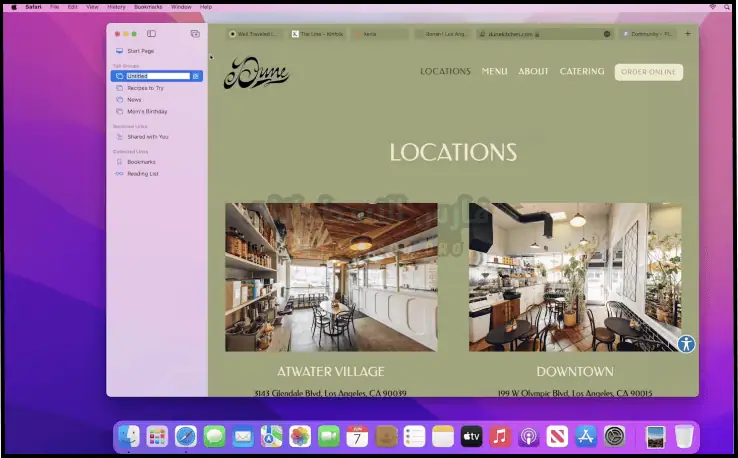Viewport: 738px width, 458px height.
Task: Click the accessibility widget icon
Action: (686, 344)
